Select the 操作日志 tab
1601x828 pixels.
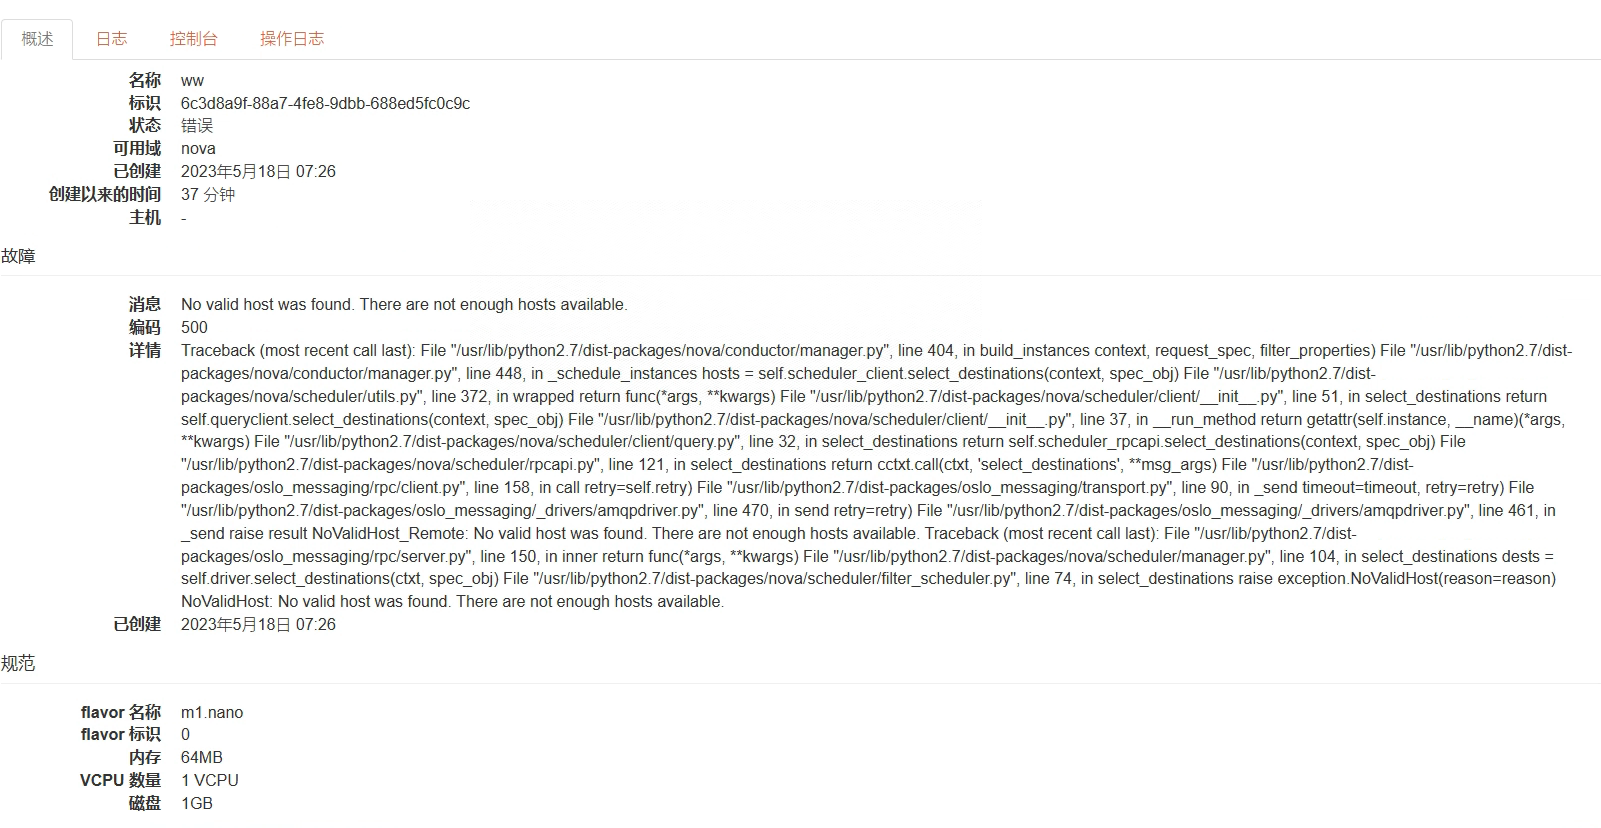click(x=292, y=39)
